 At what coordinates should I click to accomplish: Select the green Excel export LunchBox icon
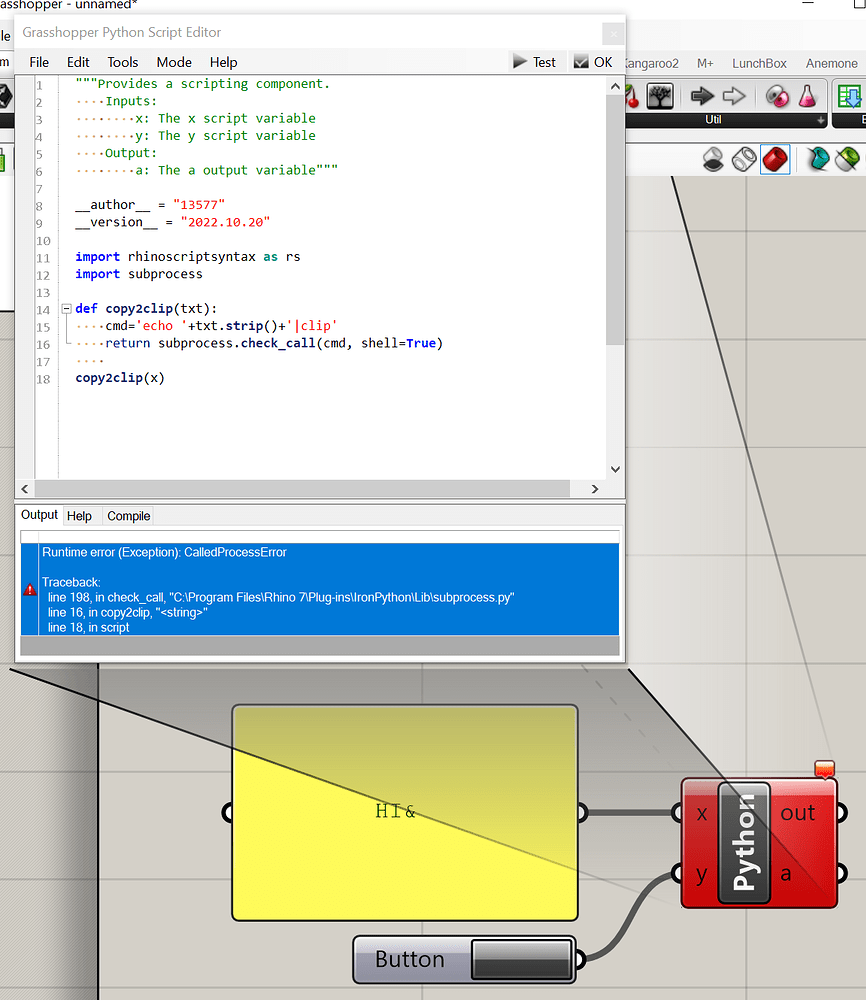852,96
